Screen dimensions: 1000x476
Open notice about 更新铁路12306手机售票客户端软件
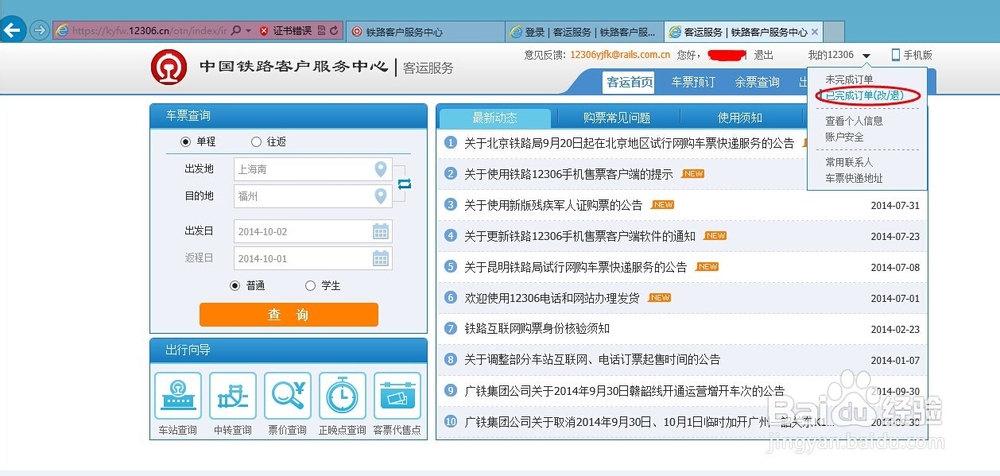580,235
